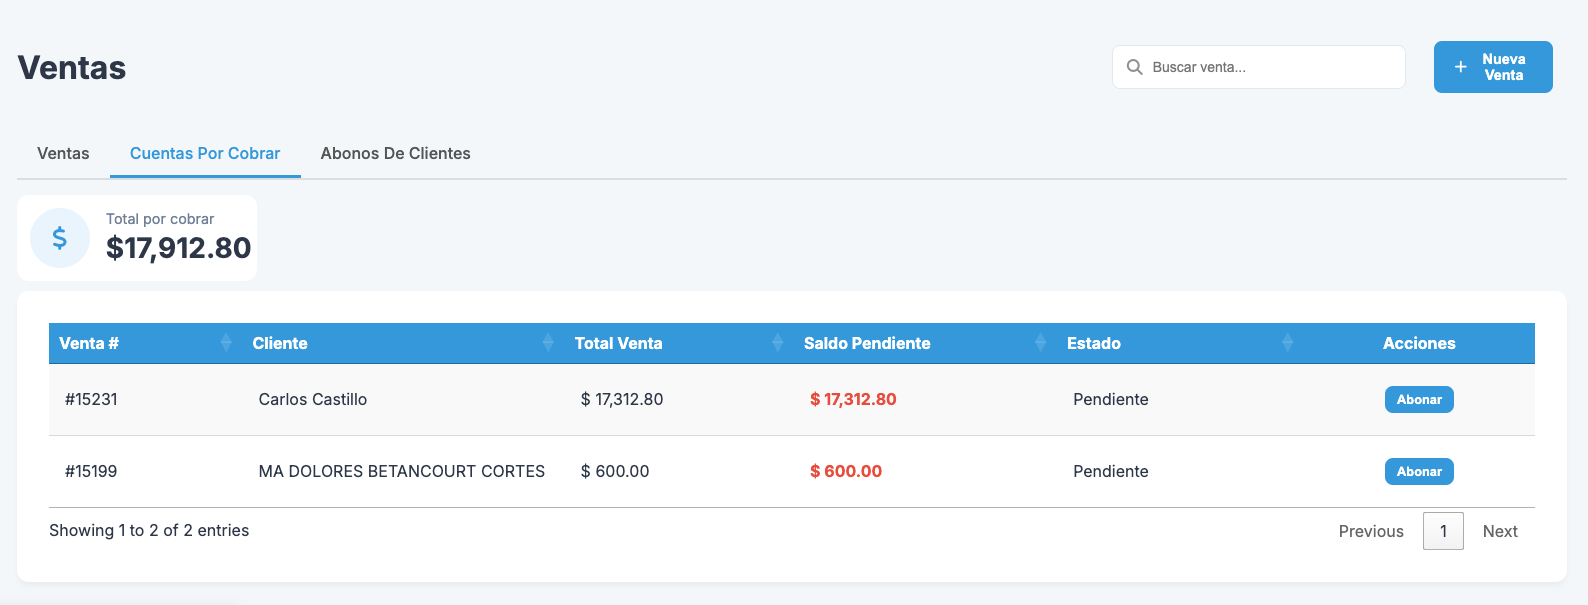Select page 1 in pagination

1443,531
